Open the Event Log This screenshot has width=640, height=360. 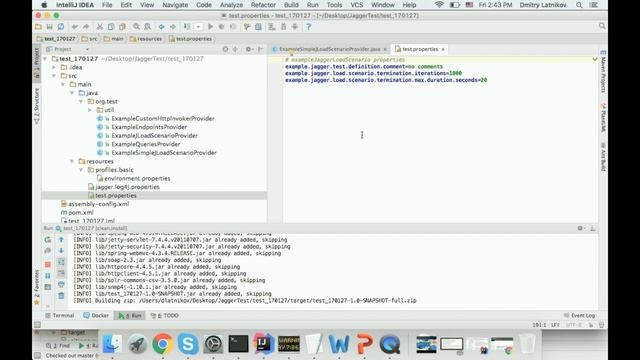pyautogui.click(x=579, y=316)
